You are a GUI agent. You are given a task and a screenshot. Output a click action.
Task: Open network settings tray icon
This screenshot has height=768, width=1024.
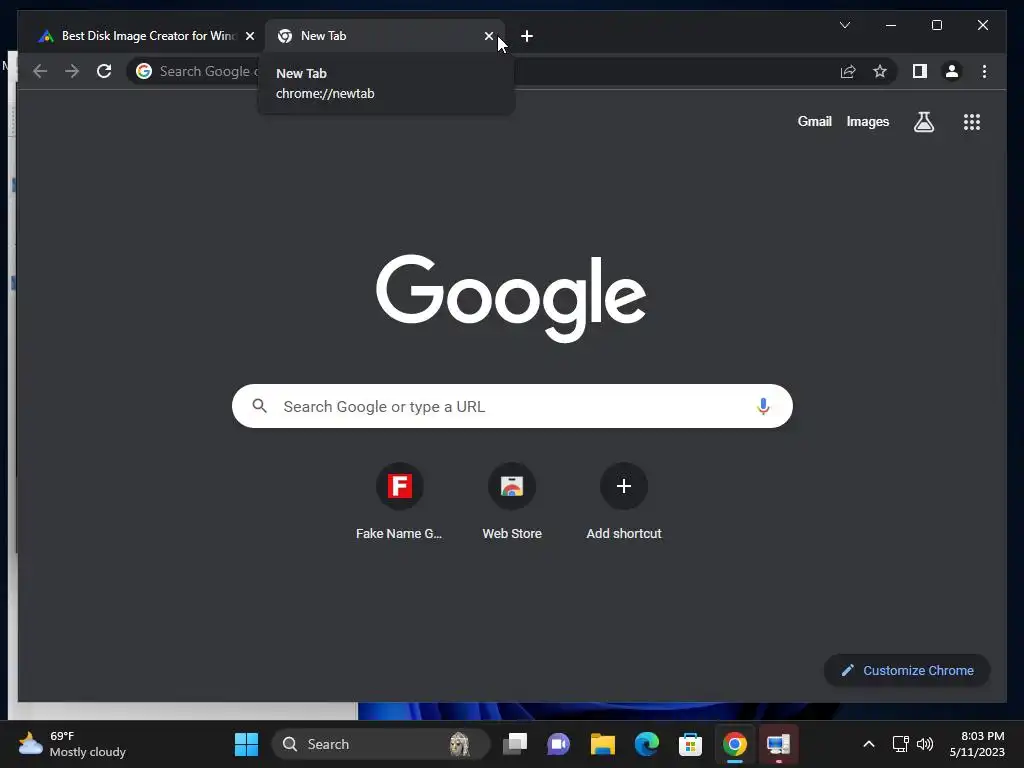tap(901, 744)
